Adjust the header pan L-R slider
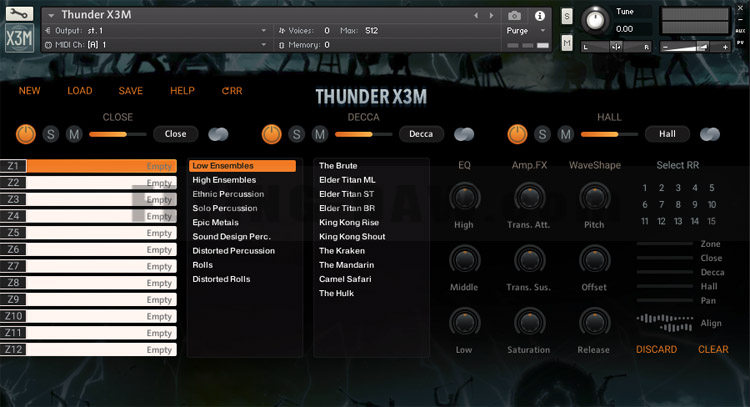 pos(616,47)
